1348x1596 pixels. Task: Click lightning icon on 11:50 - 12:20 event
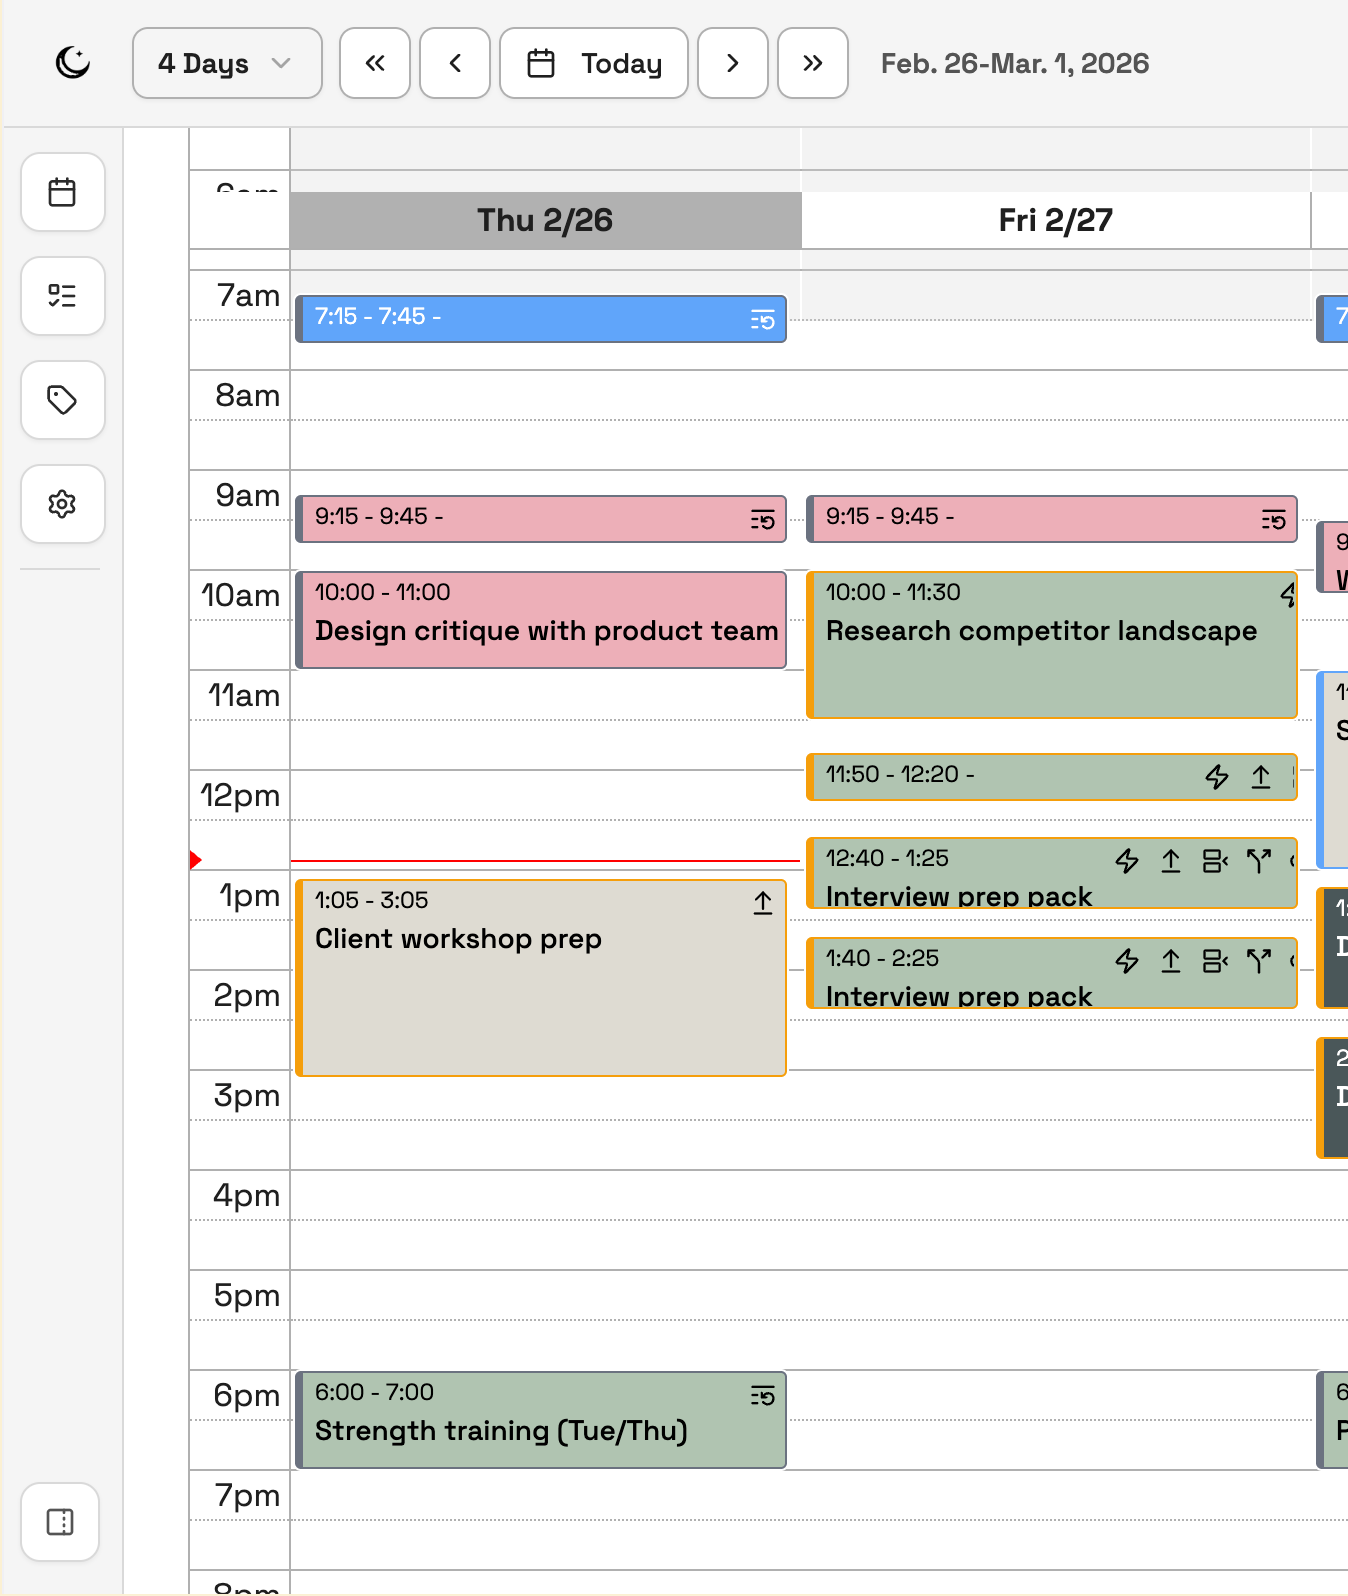click(1217, 777)
